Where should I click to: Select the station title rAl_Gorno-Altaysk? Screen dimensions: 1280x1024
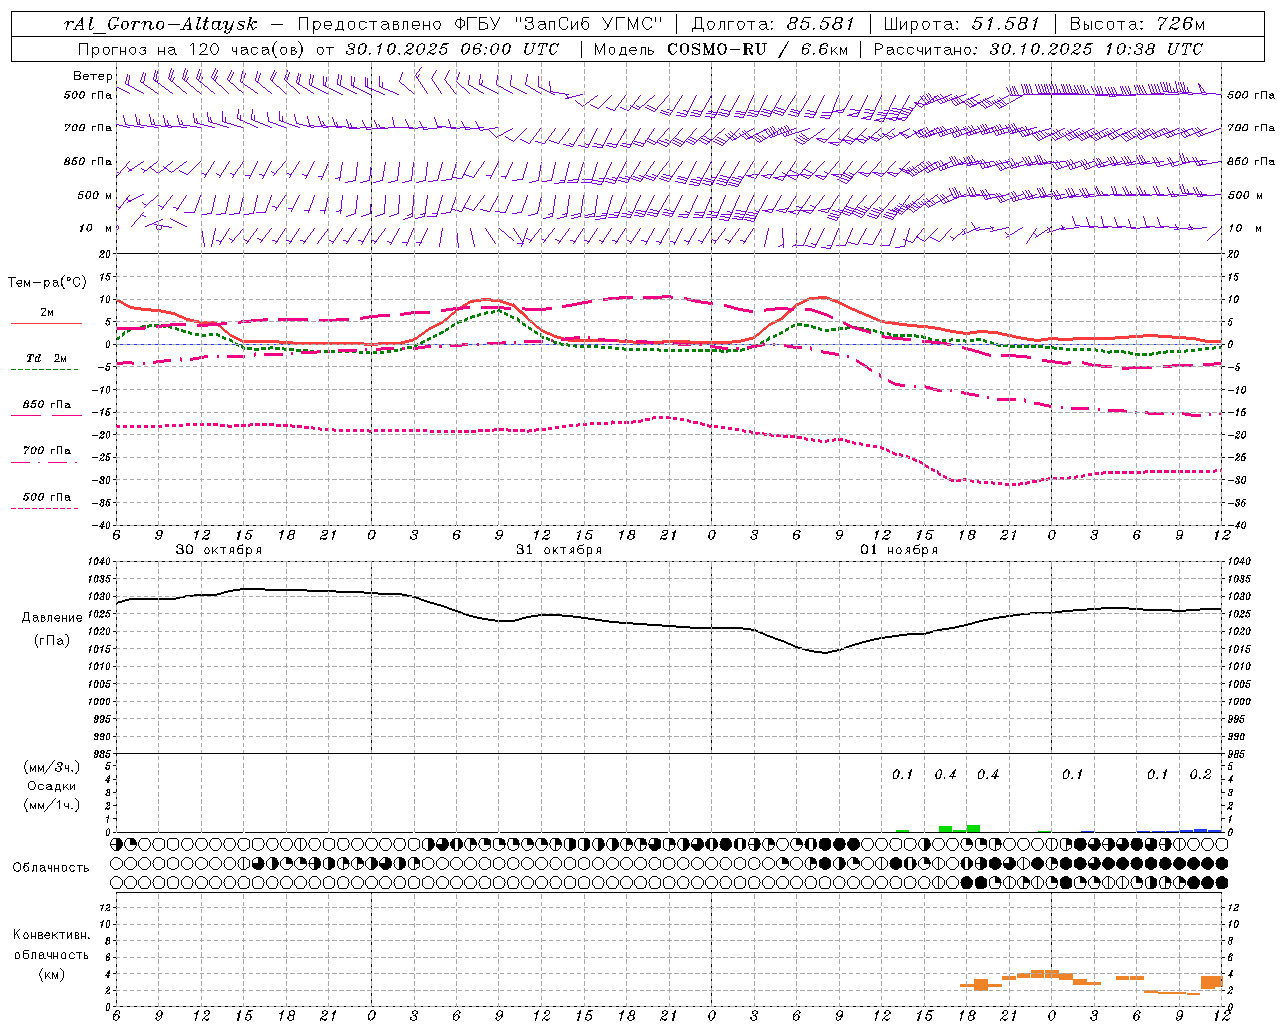pos(162,24)
